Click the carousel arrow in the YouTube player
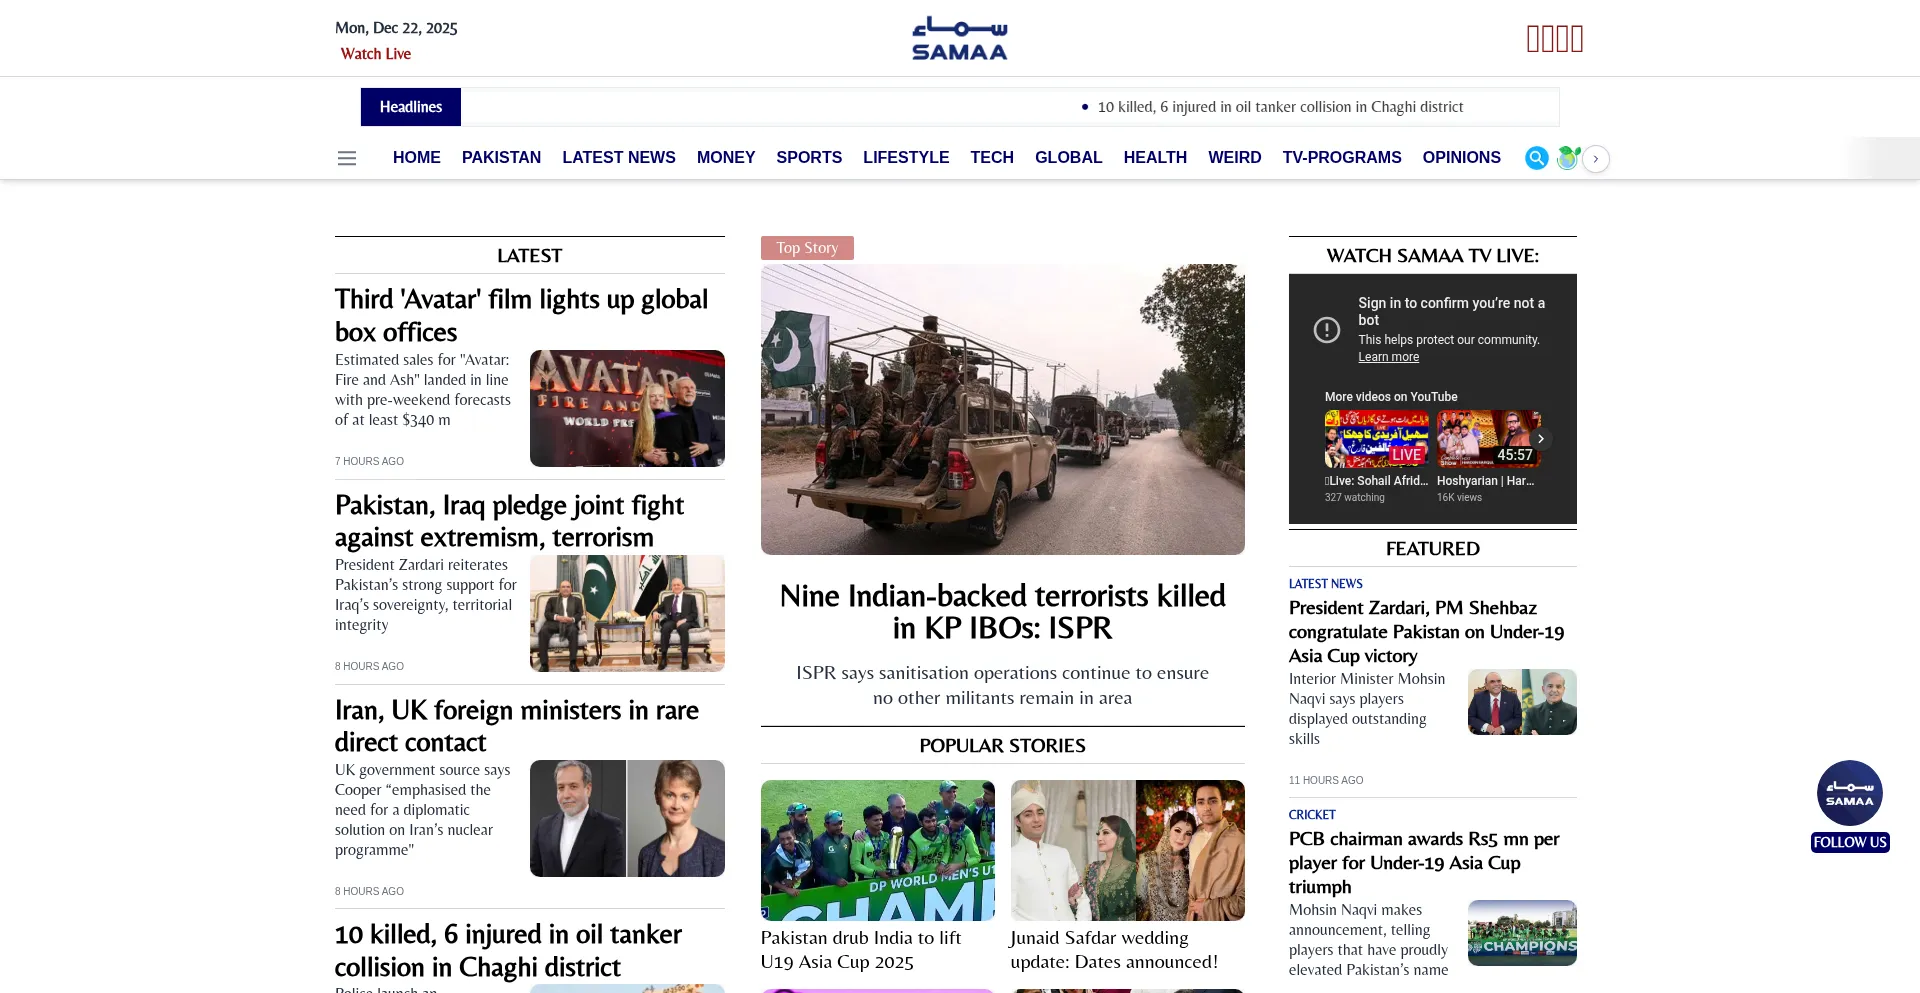1920x993 pixels. click(x=1541, y=438)
